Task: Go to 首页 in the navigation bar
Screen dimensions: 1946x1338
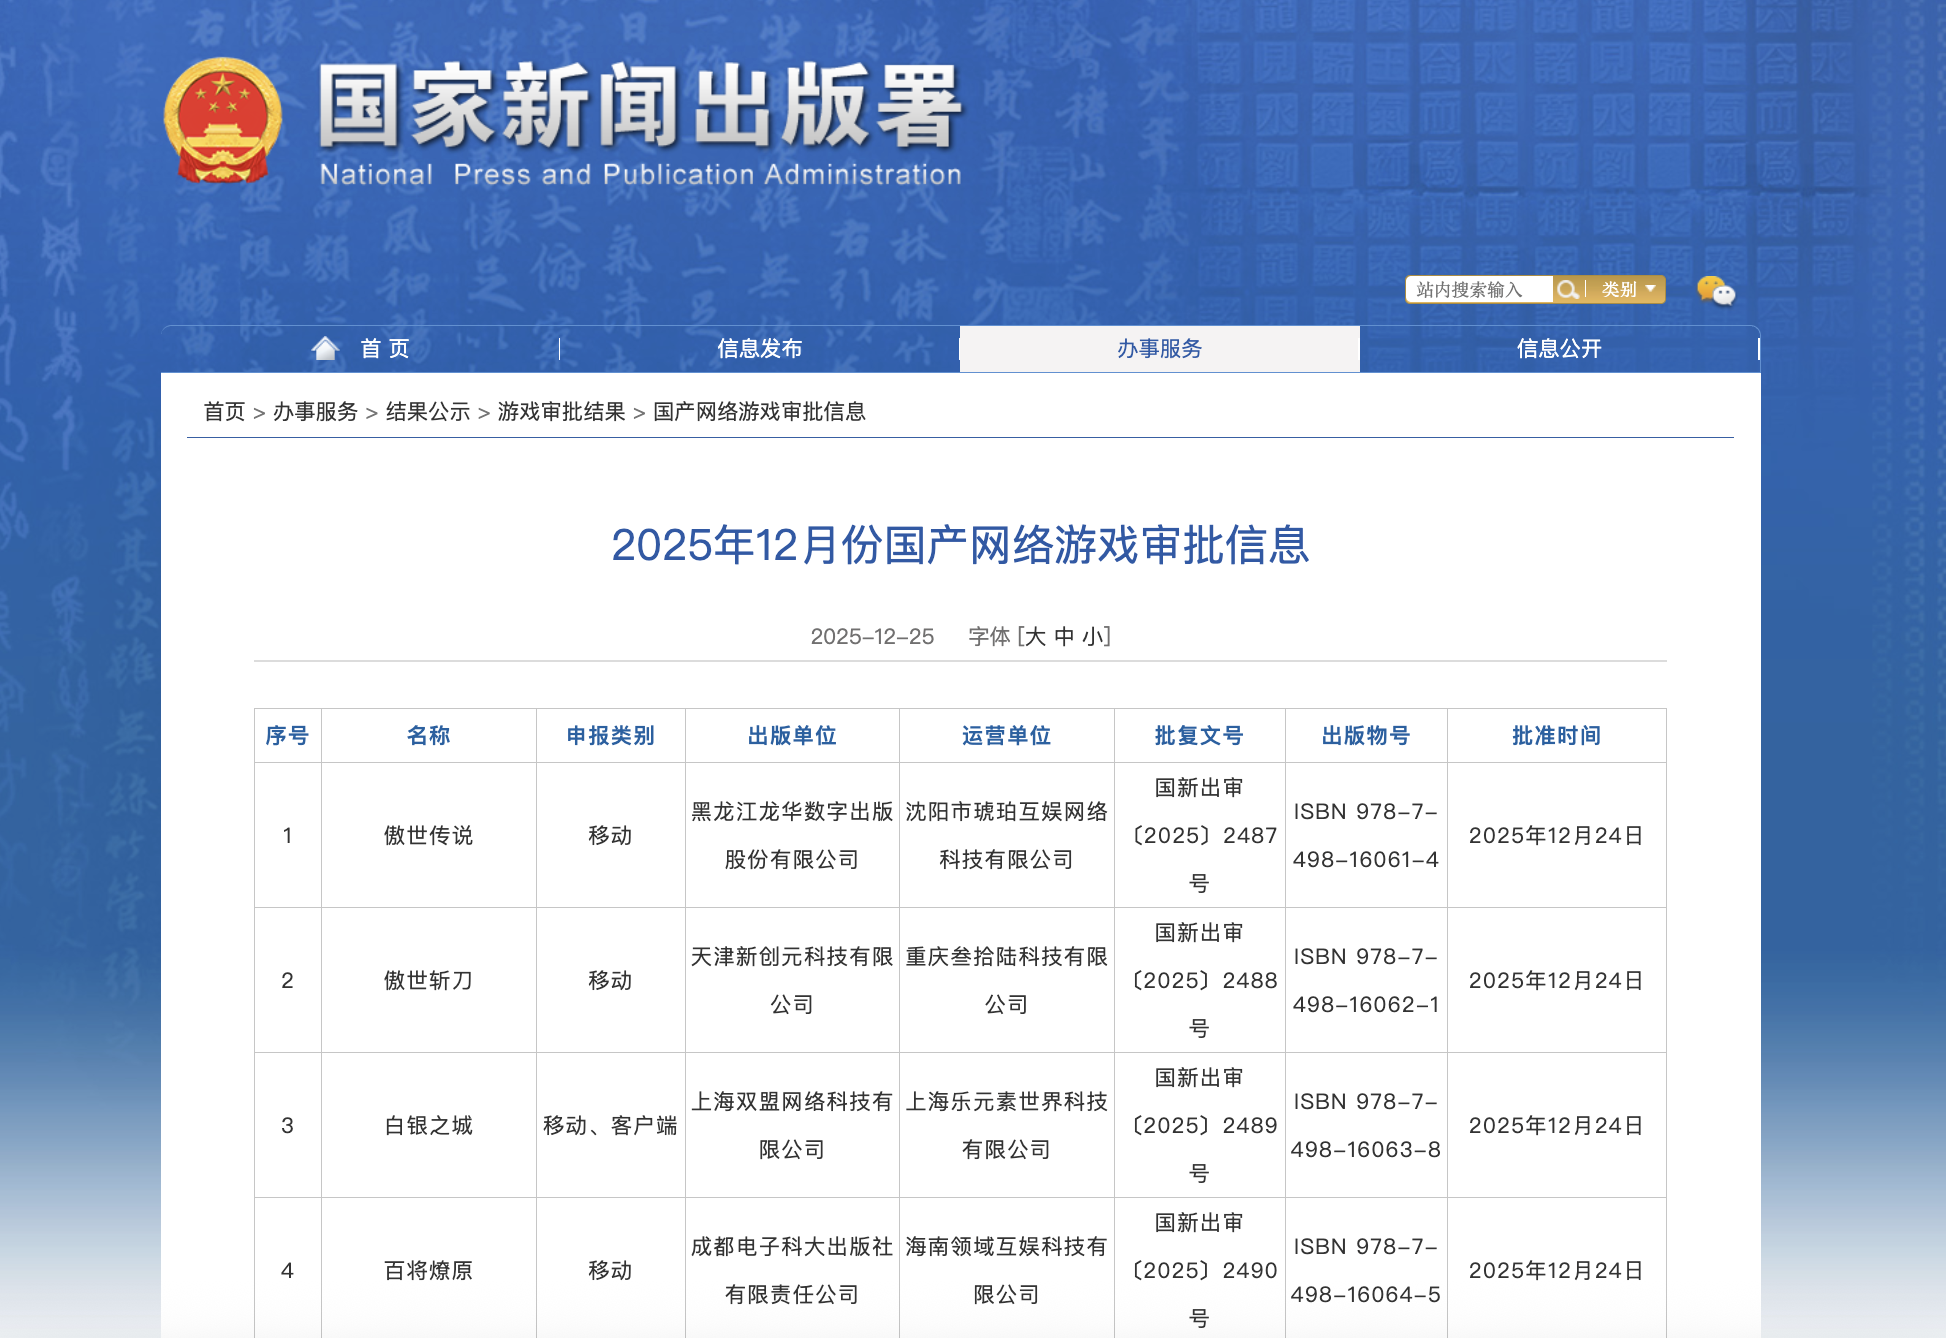Action: pos(385,349)
